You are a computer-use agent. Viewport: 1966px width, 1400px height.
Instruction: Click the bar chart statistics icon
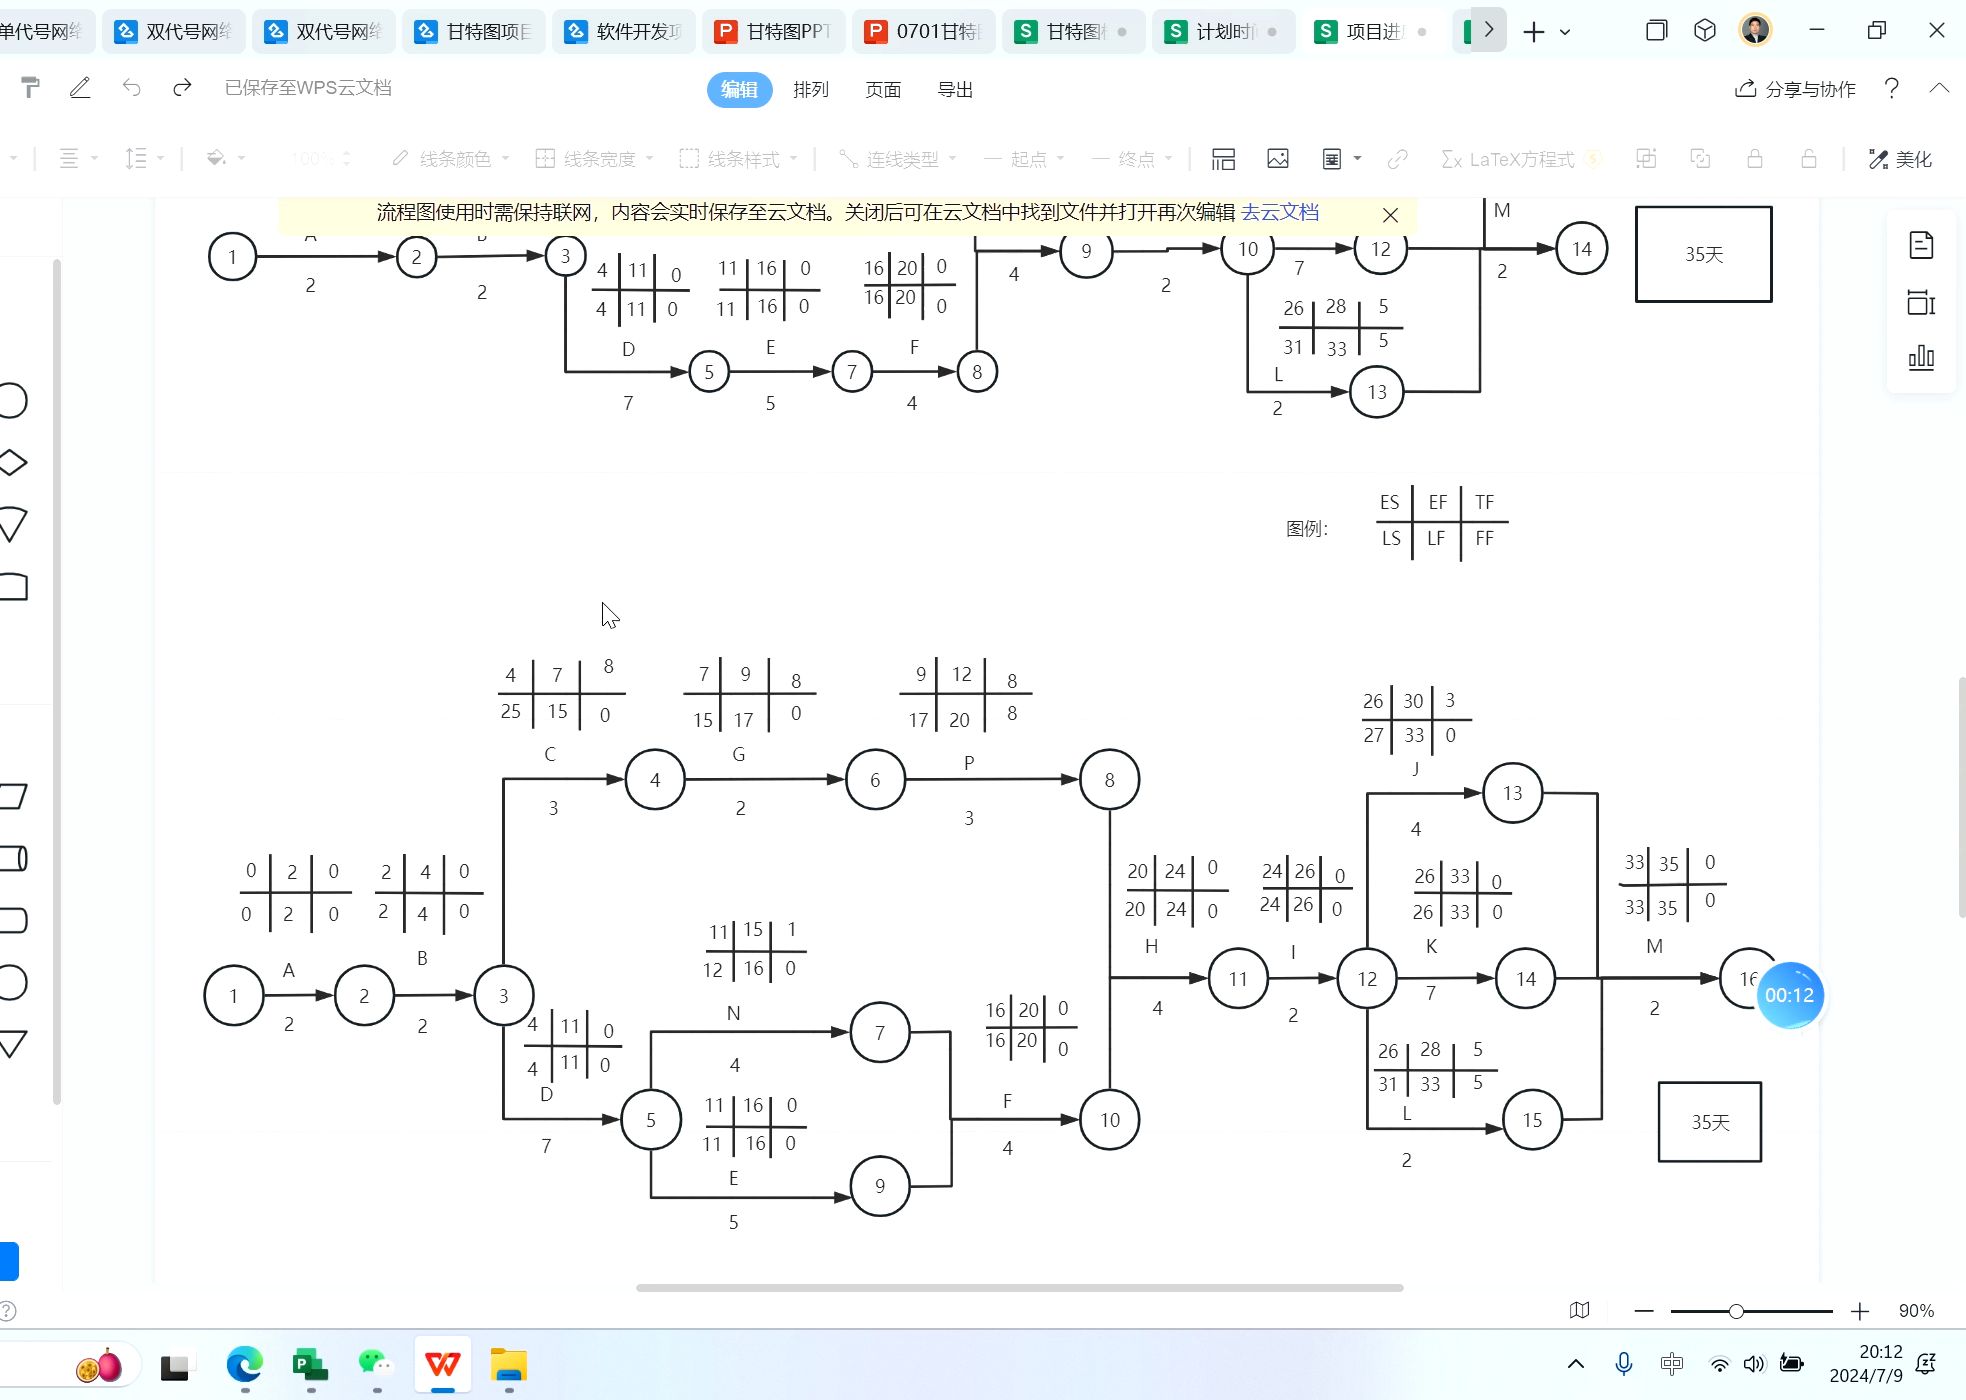point(1921,357)
